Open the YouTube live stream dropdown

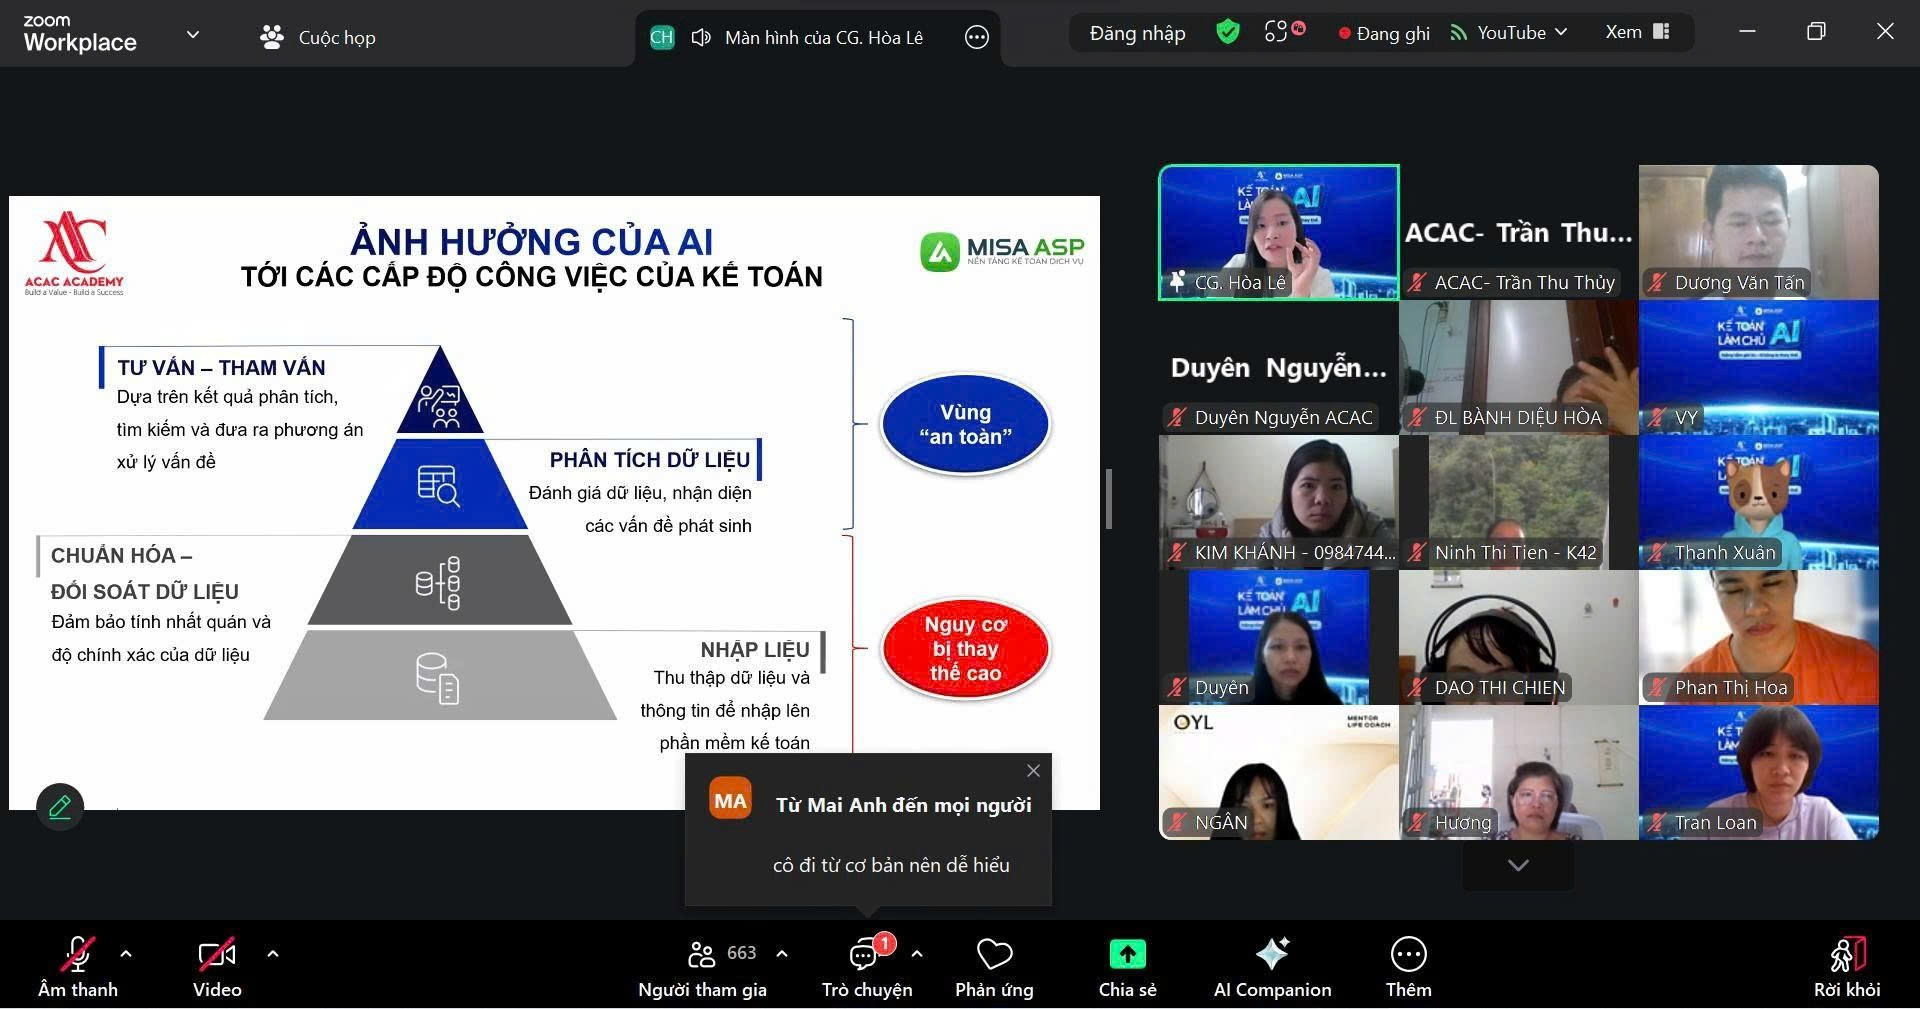1510,33
